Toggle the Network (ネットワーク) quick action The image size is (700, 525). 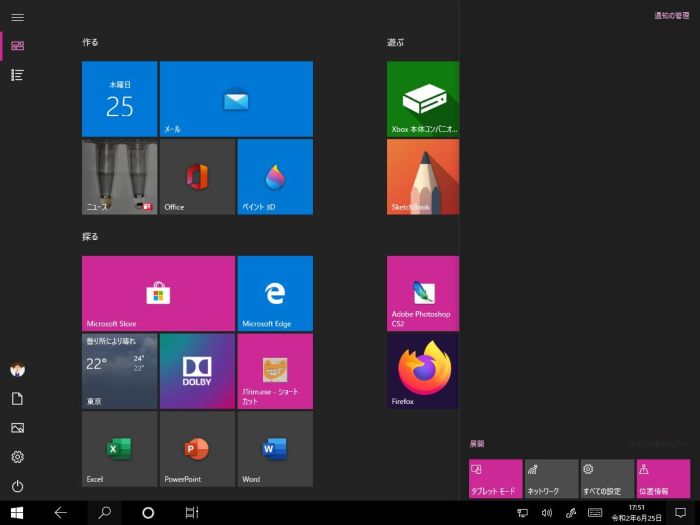[x=551, y=479]
